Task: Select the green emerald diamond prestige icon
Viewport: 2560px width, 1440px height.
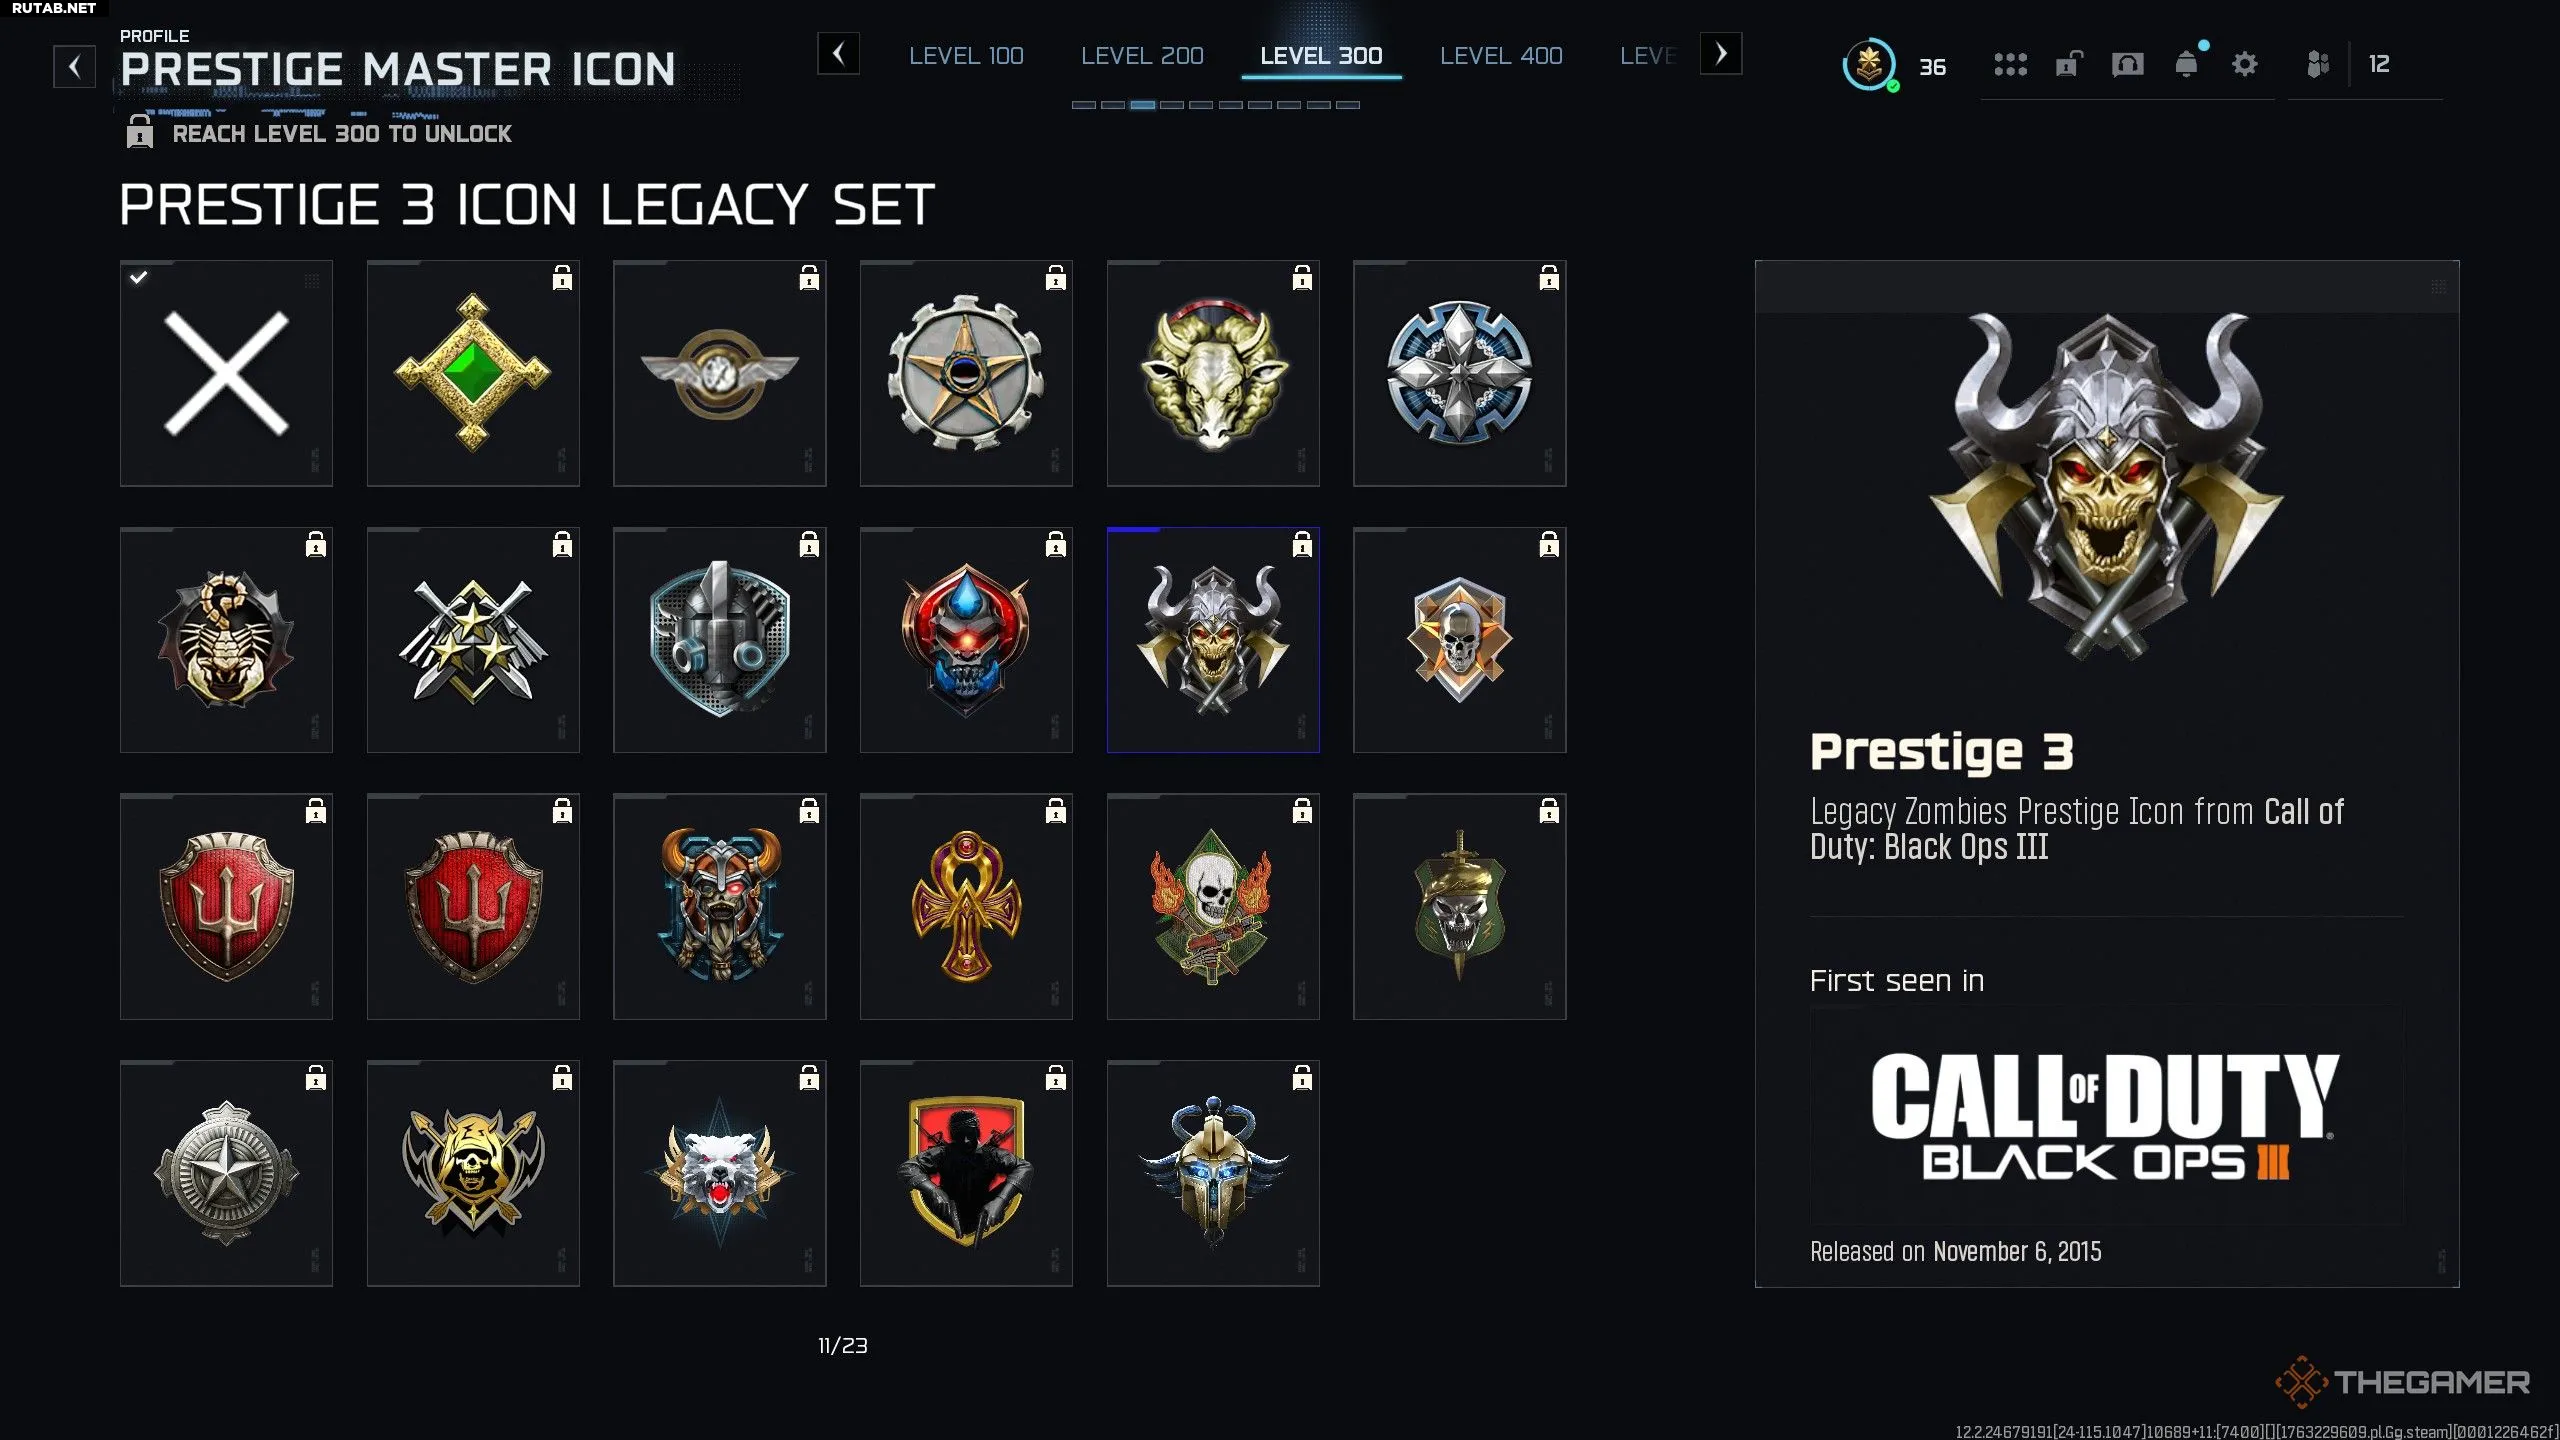Action: click(473, 373)
